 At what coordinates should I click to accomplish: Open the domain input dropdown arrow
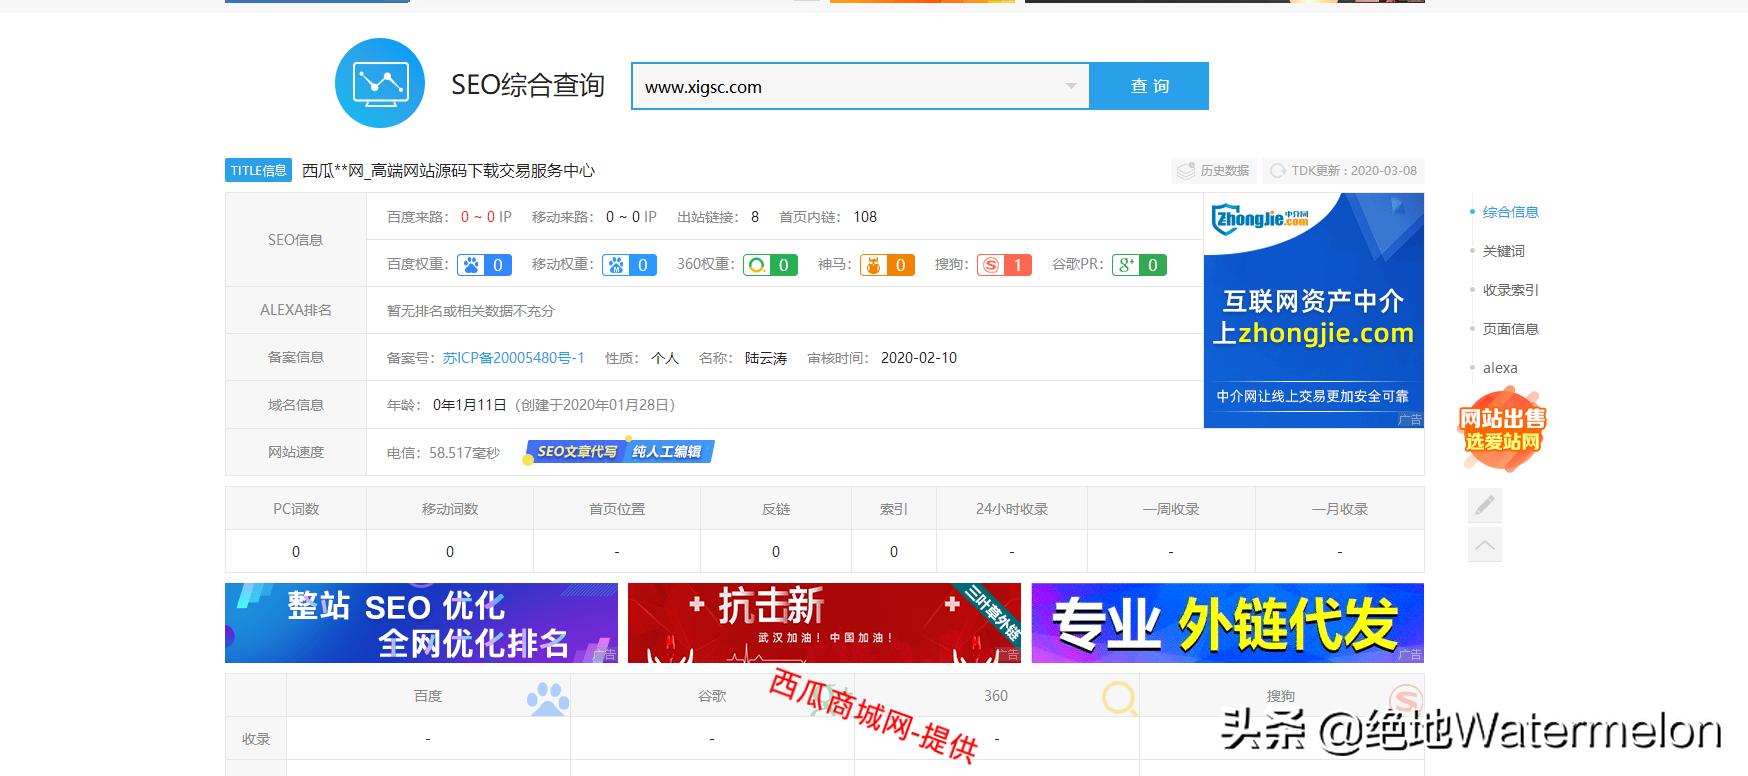tap(1071, 86)
